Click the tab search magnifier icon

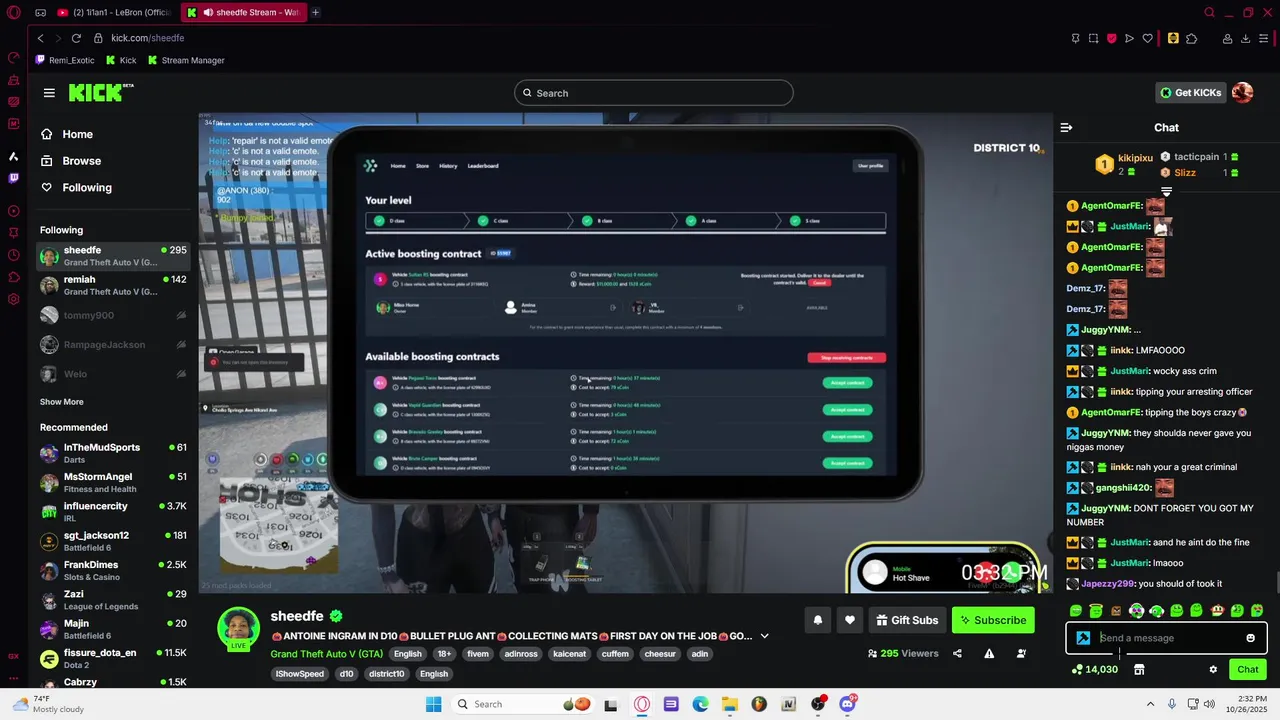[x=1209, y=12]
